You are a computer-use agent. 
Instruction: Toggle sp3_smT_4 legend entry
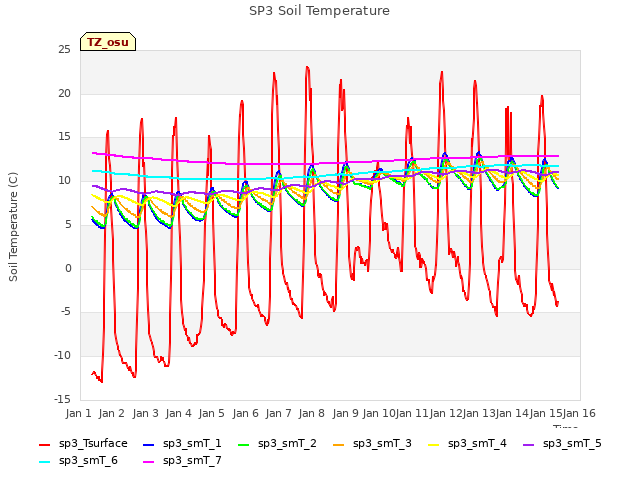[467, 444]
